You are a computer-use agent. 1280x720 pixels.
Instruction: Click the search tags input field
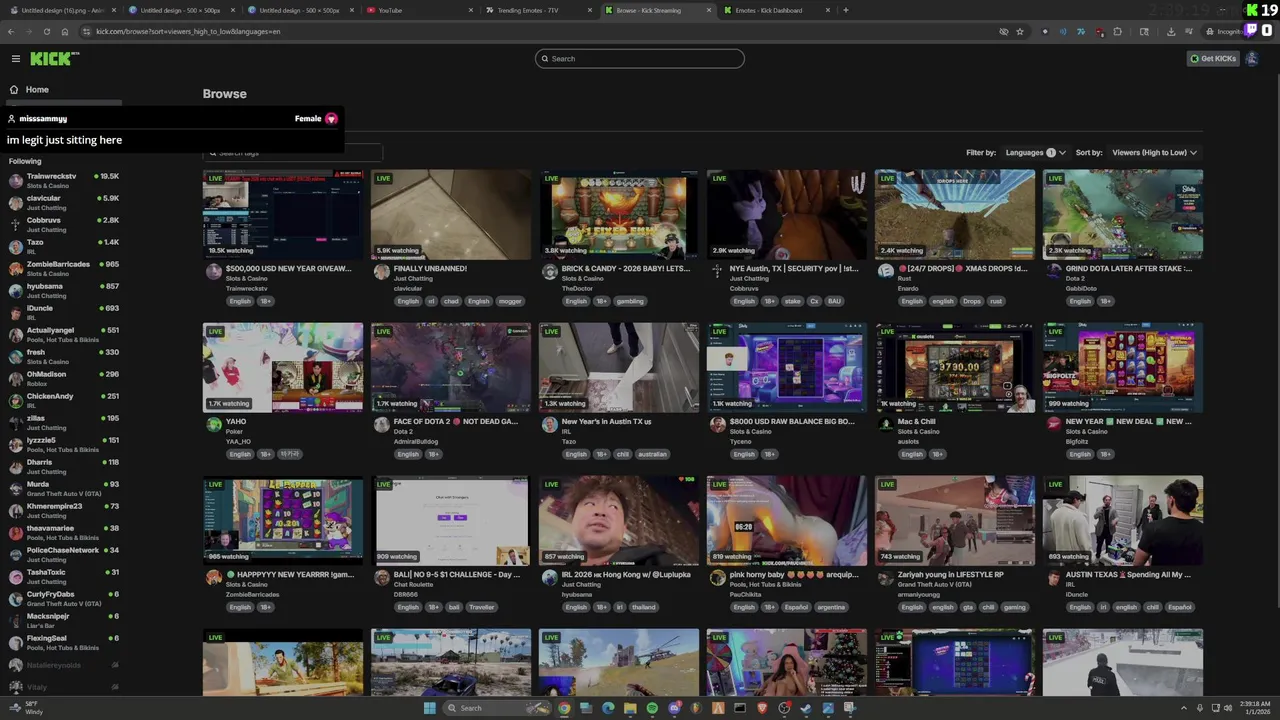tap(292, 153)
